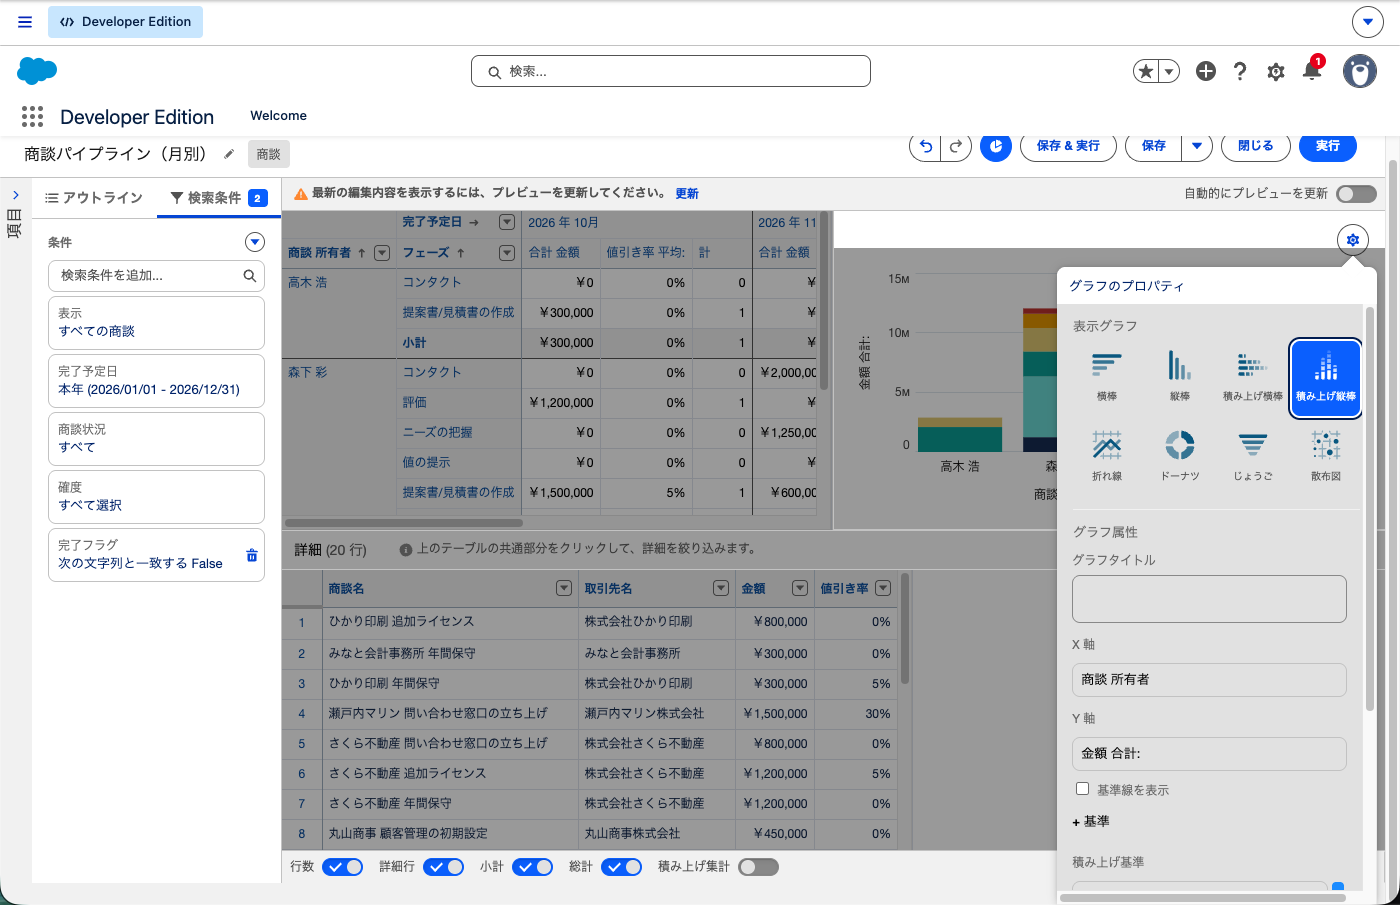
Task: Open the 条件 section dropdown arrow
Action: click(x=255, y=242)
